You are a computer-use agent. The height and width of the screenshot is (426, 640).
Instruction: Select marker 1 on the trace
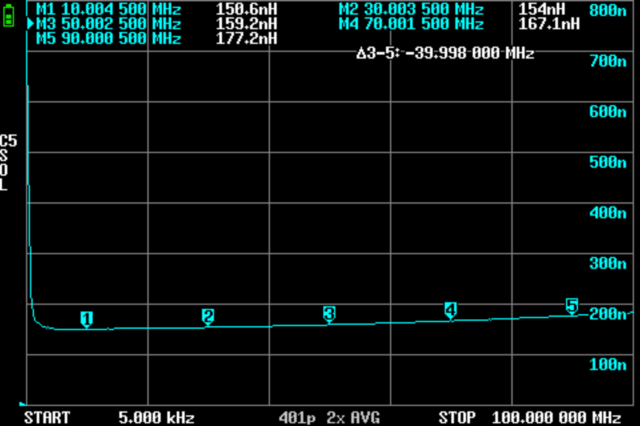(87, 319)
